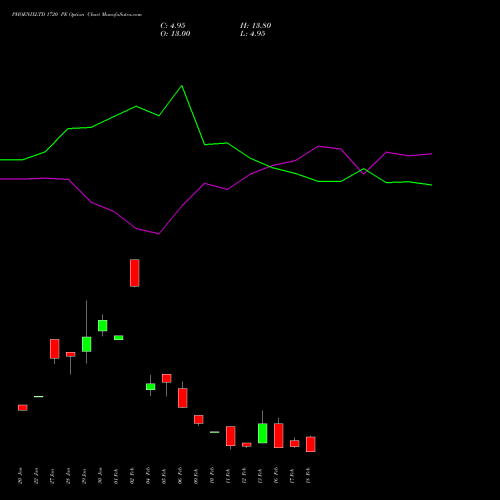Image resolution: width=500 pixels, height=500 pixels.
Task: Select the high value H: 13.80
Action: (x=256, y=26)
